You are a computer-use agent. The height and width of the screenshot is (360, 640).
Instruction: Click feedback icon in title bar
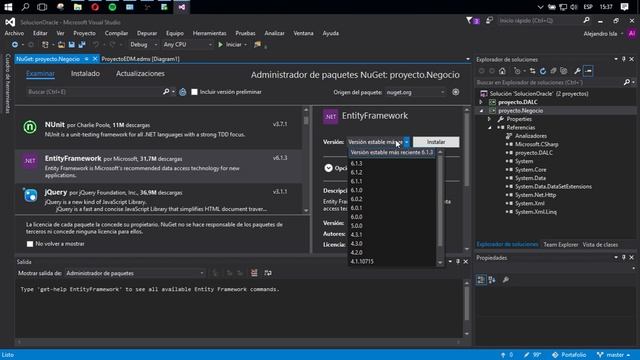[489, 20]
